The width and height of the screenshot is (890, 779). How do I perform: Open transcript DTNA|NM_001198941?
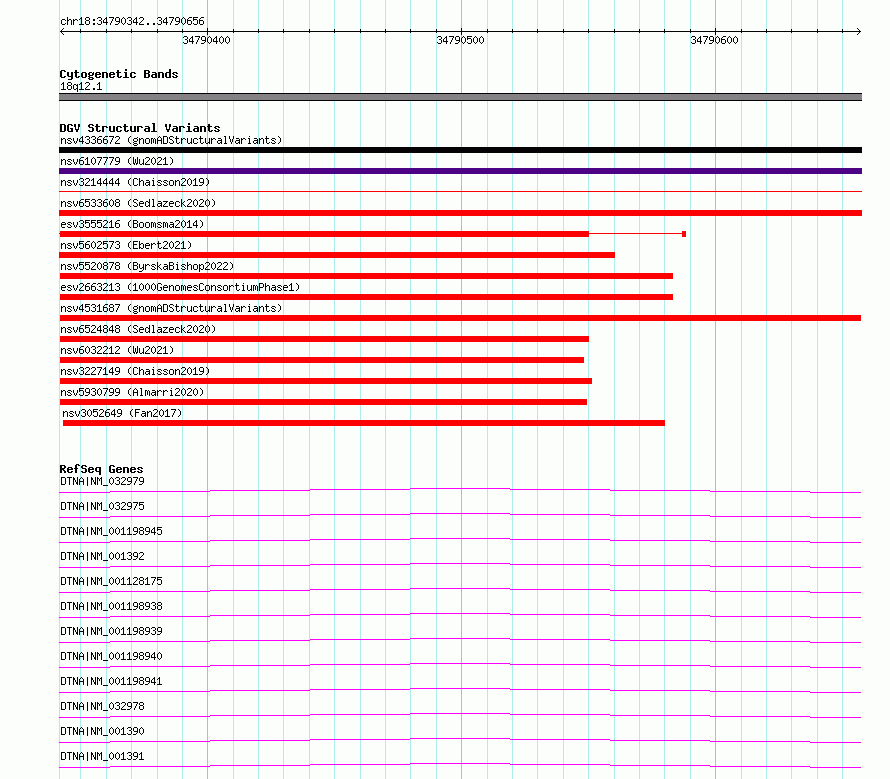pos(111,681)
